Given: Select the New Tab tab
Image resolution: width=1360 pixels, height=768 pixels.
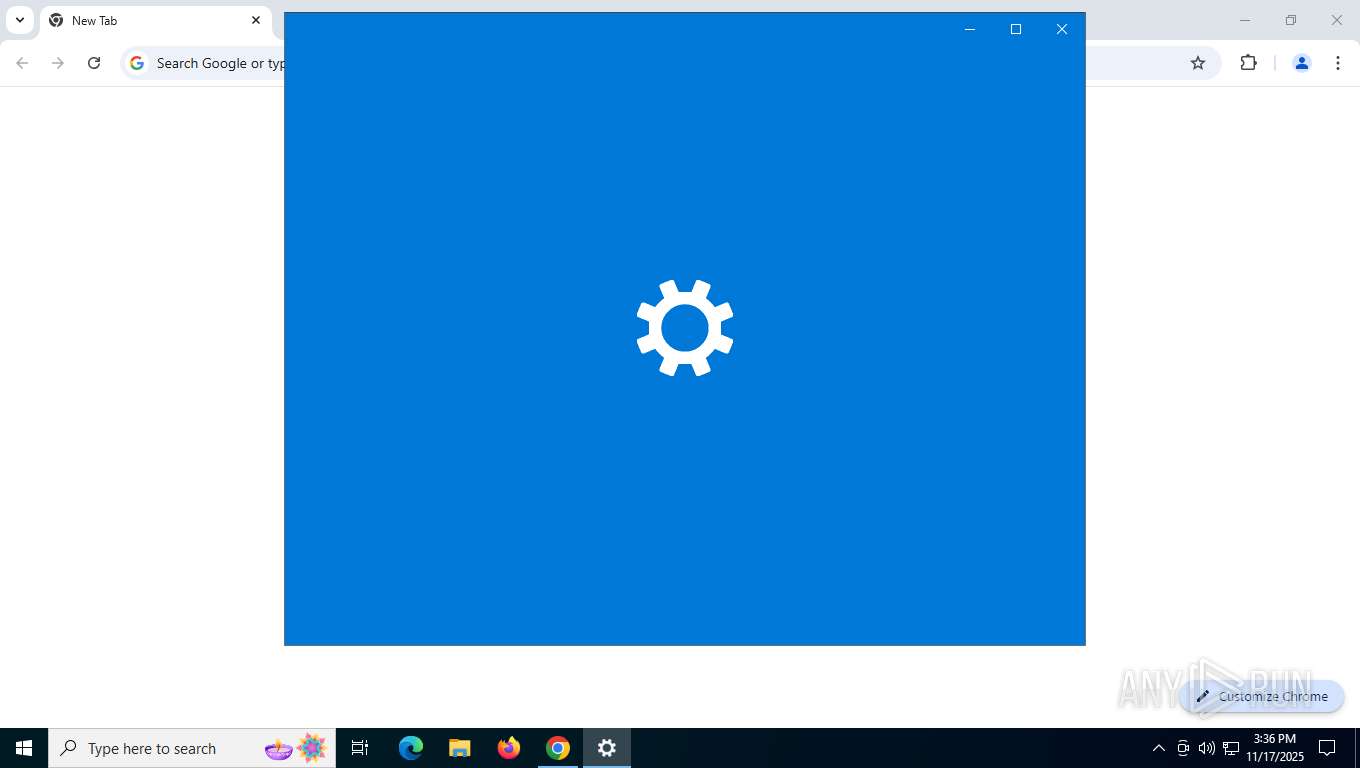Looking at the screenshot, I should [x=155, y=21].
